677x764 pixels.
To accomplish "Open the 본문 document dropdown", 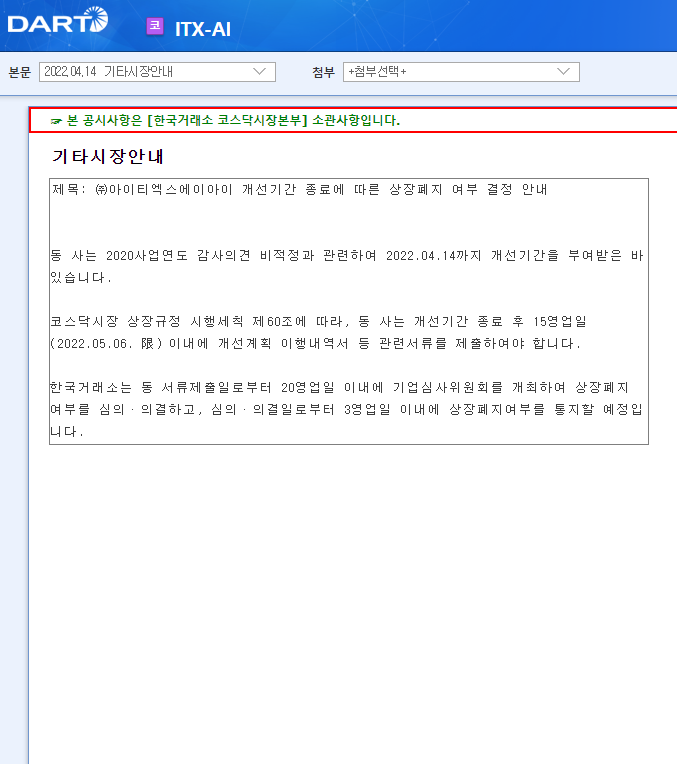I will (157, 72).
